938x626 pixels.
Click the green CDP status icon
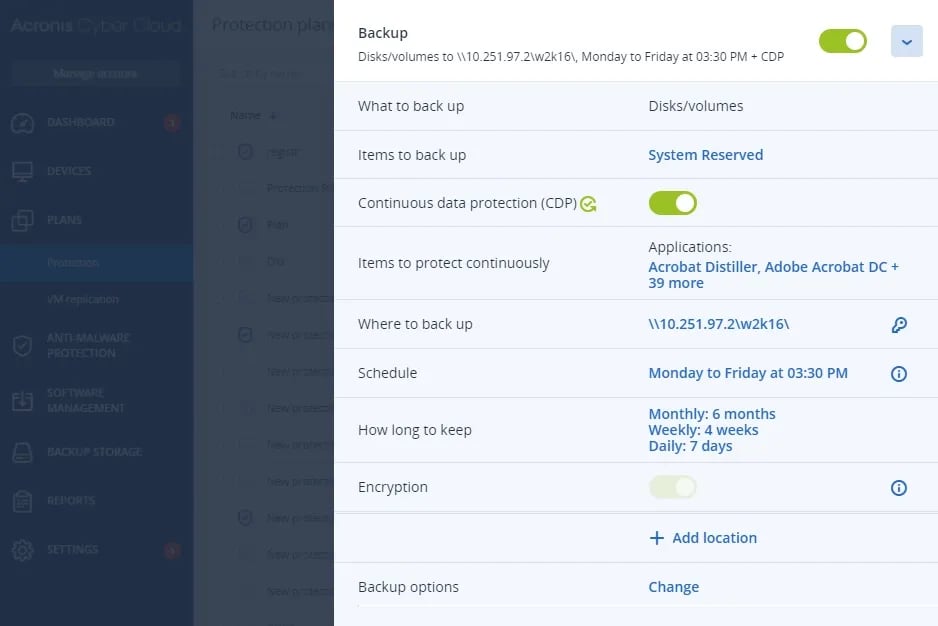[x=589, y=204]
